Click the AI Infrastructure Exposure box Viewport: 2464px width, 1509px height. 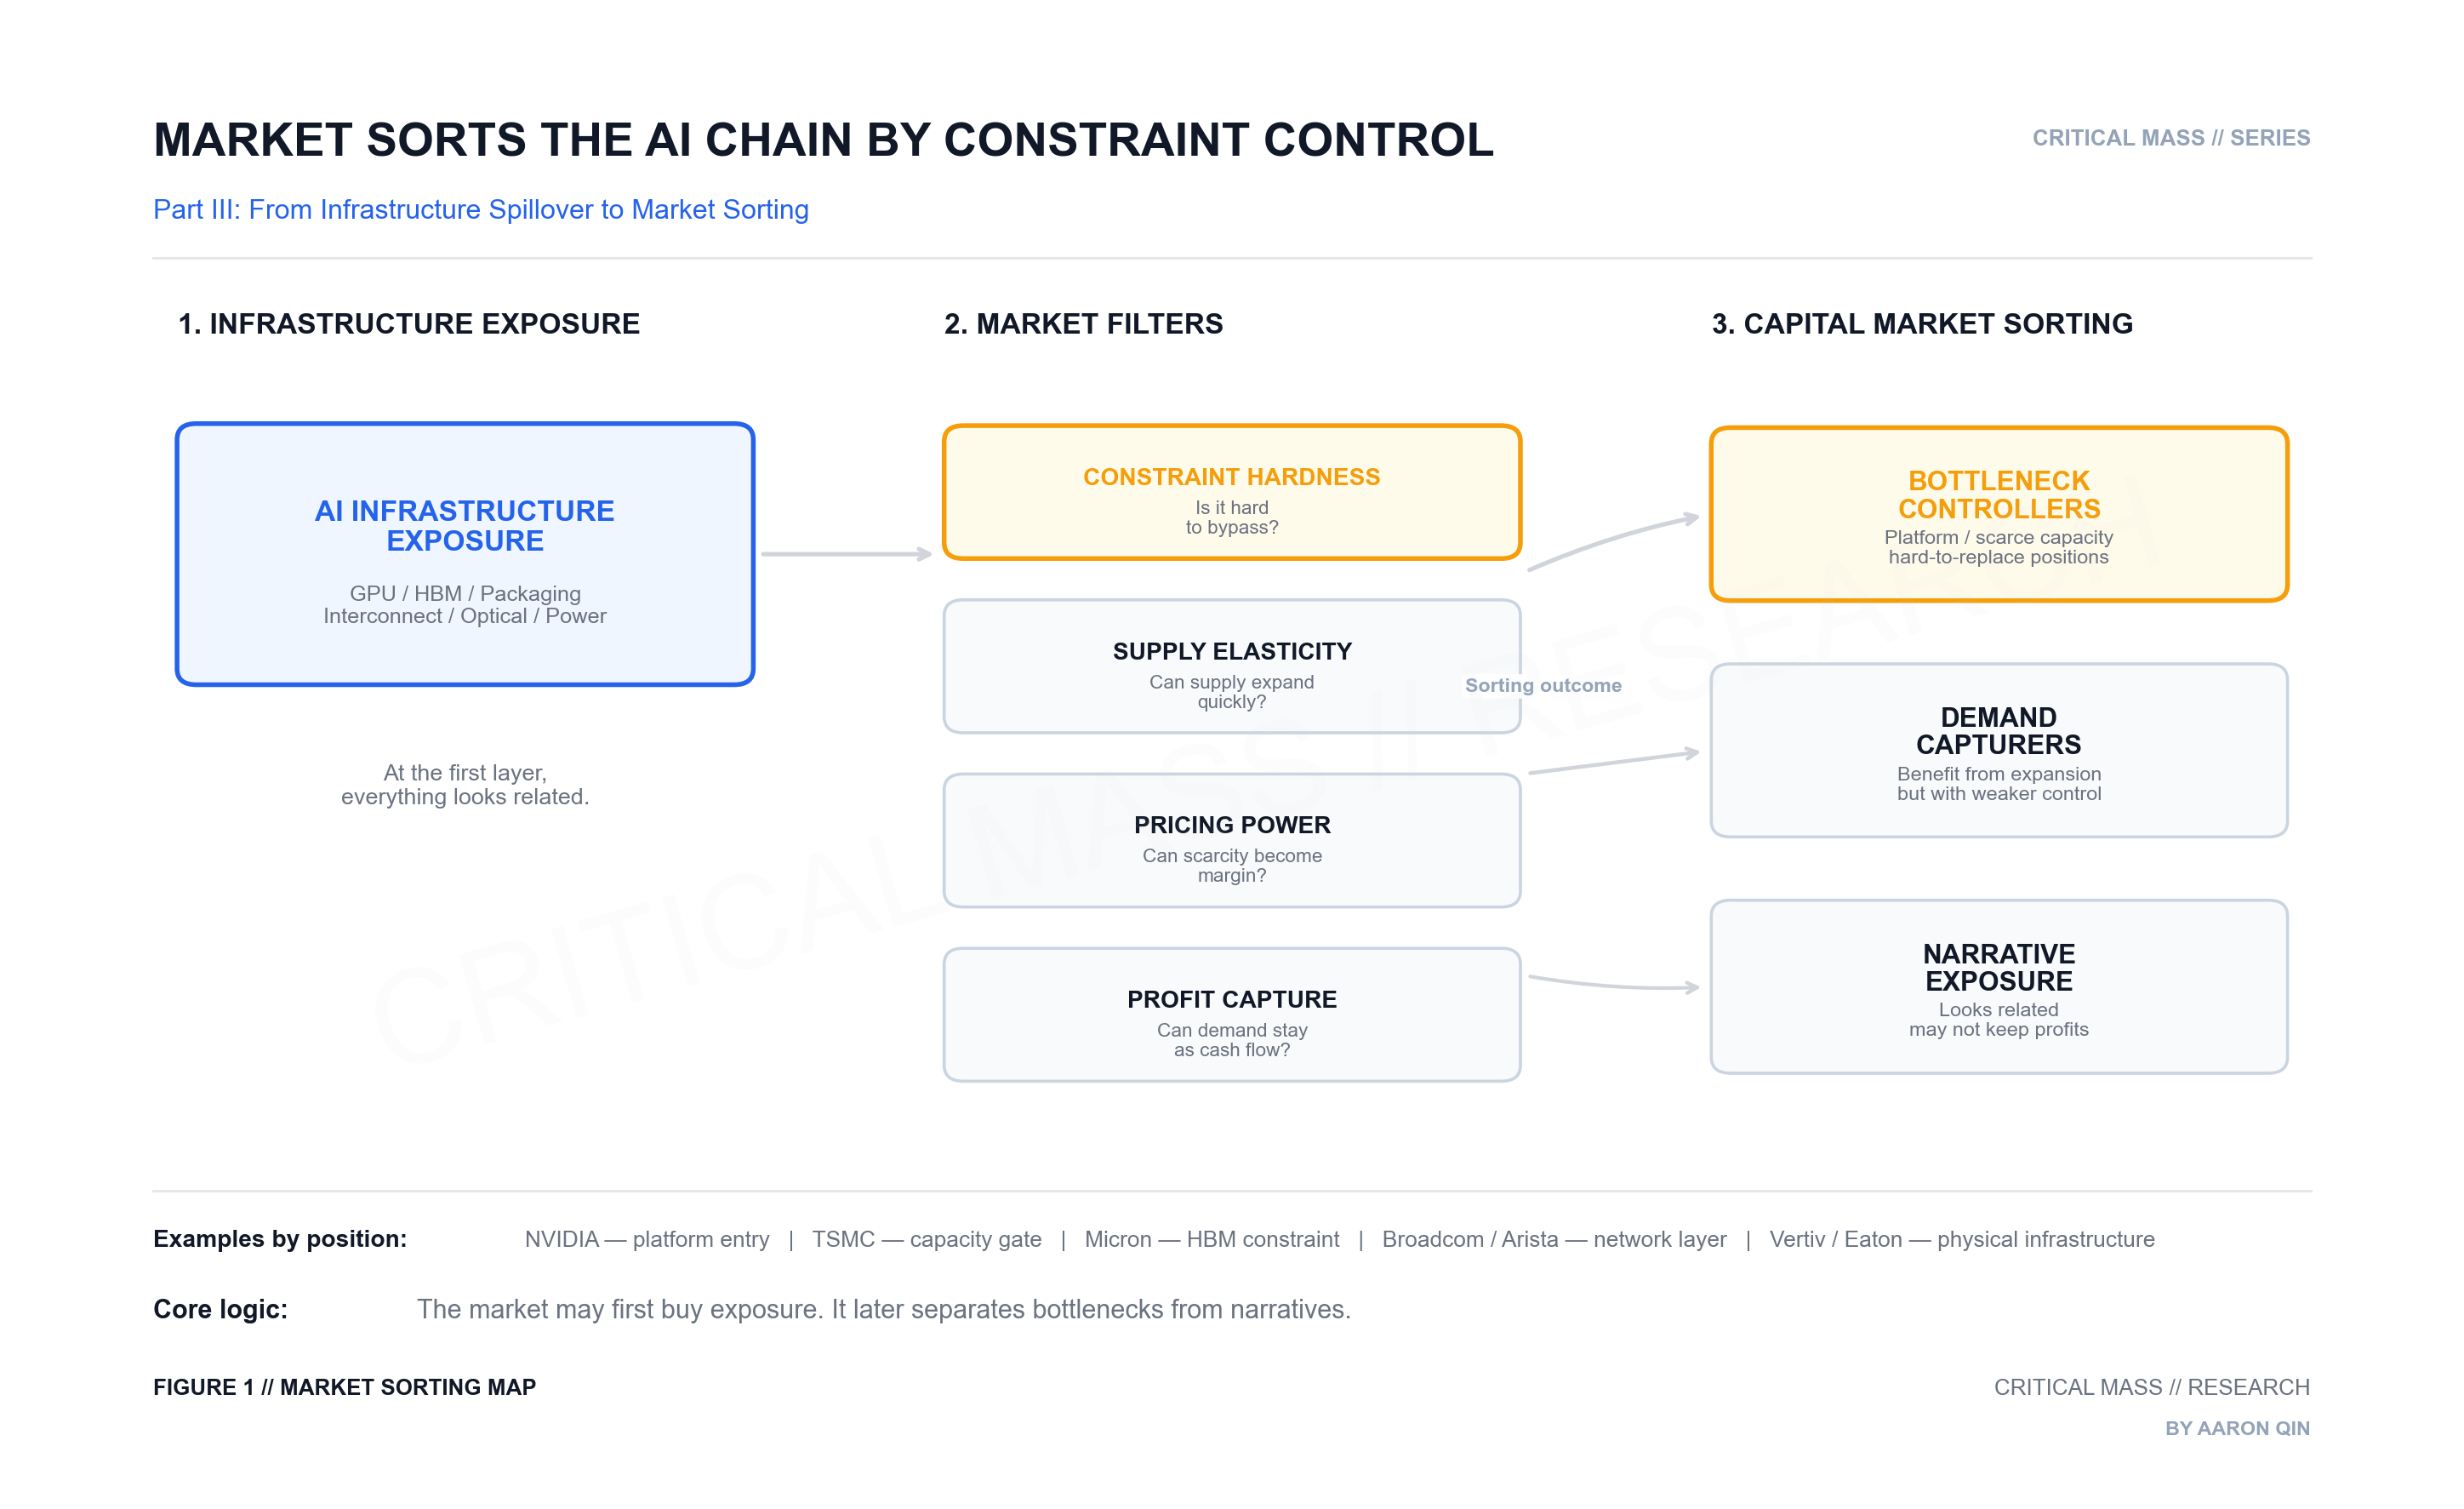pyautogui.click(x=464, y=554)
